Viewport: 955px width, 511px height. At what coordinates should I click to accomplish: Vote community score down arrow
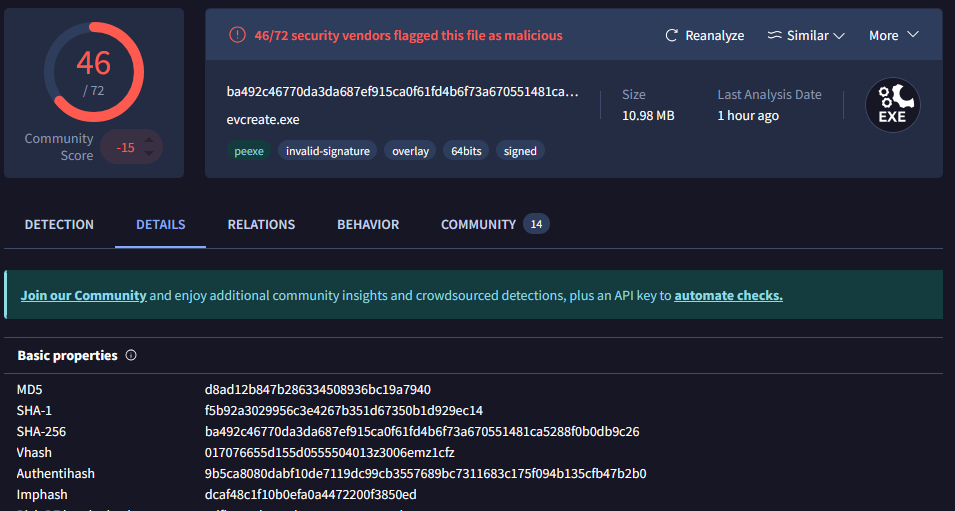(x=149, y=153)
